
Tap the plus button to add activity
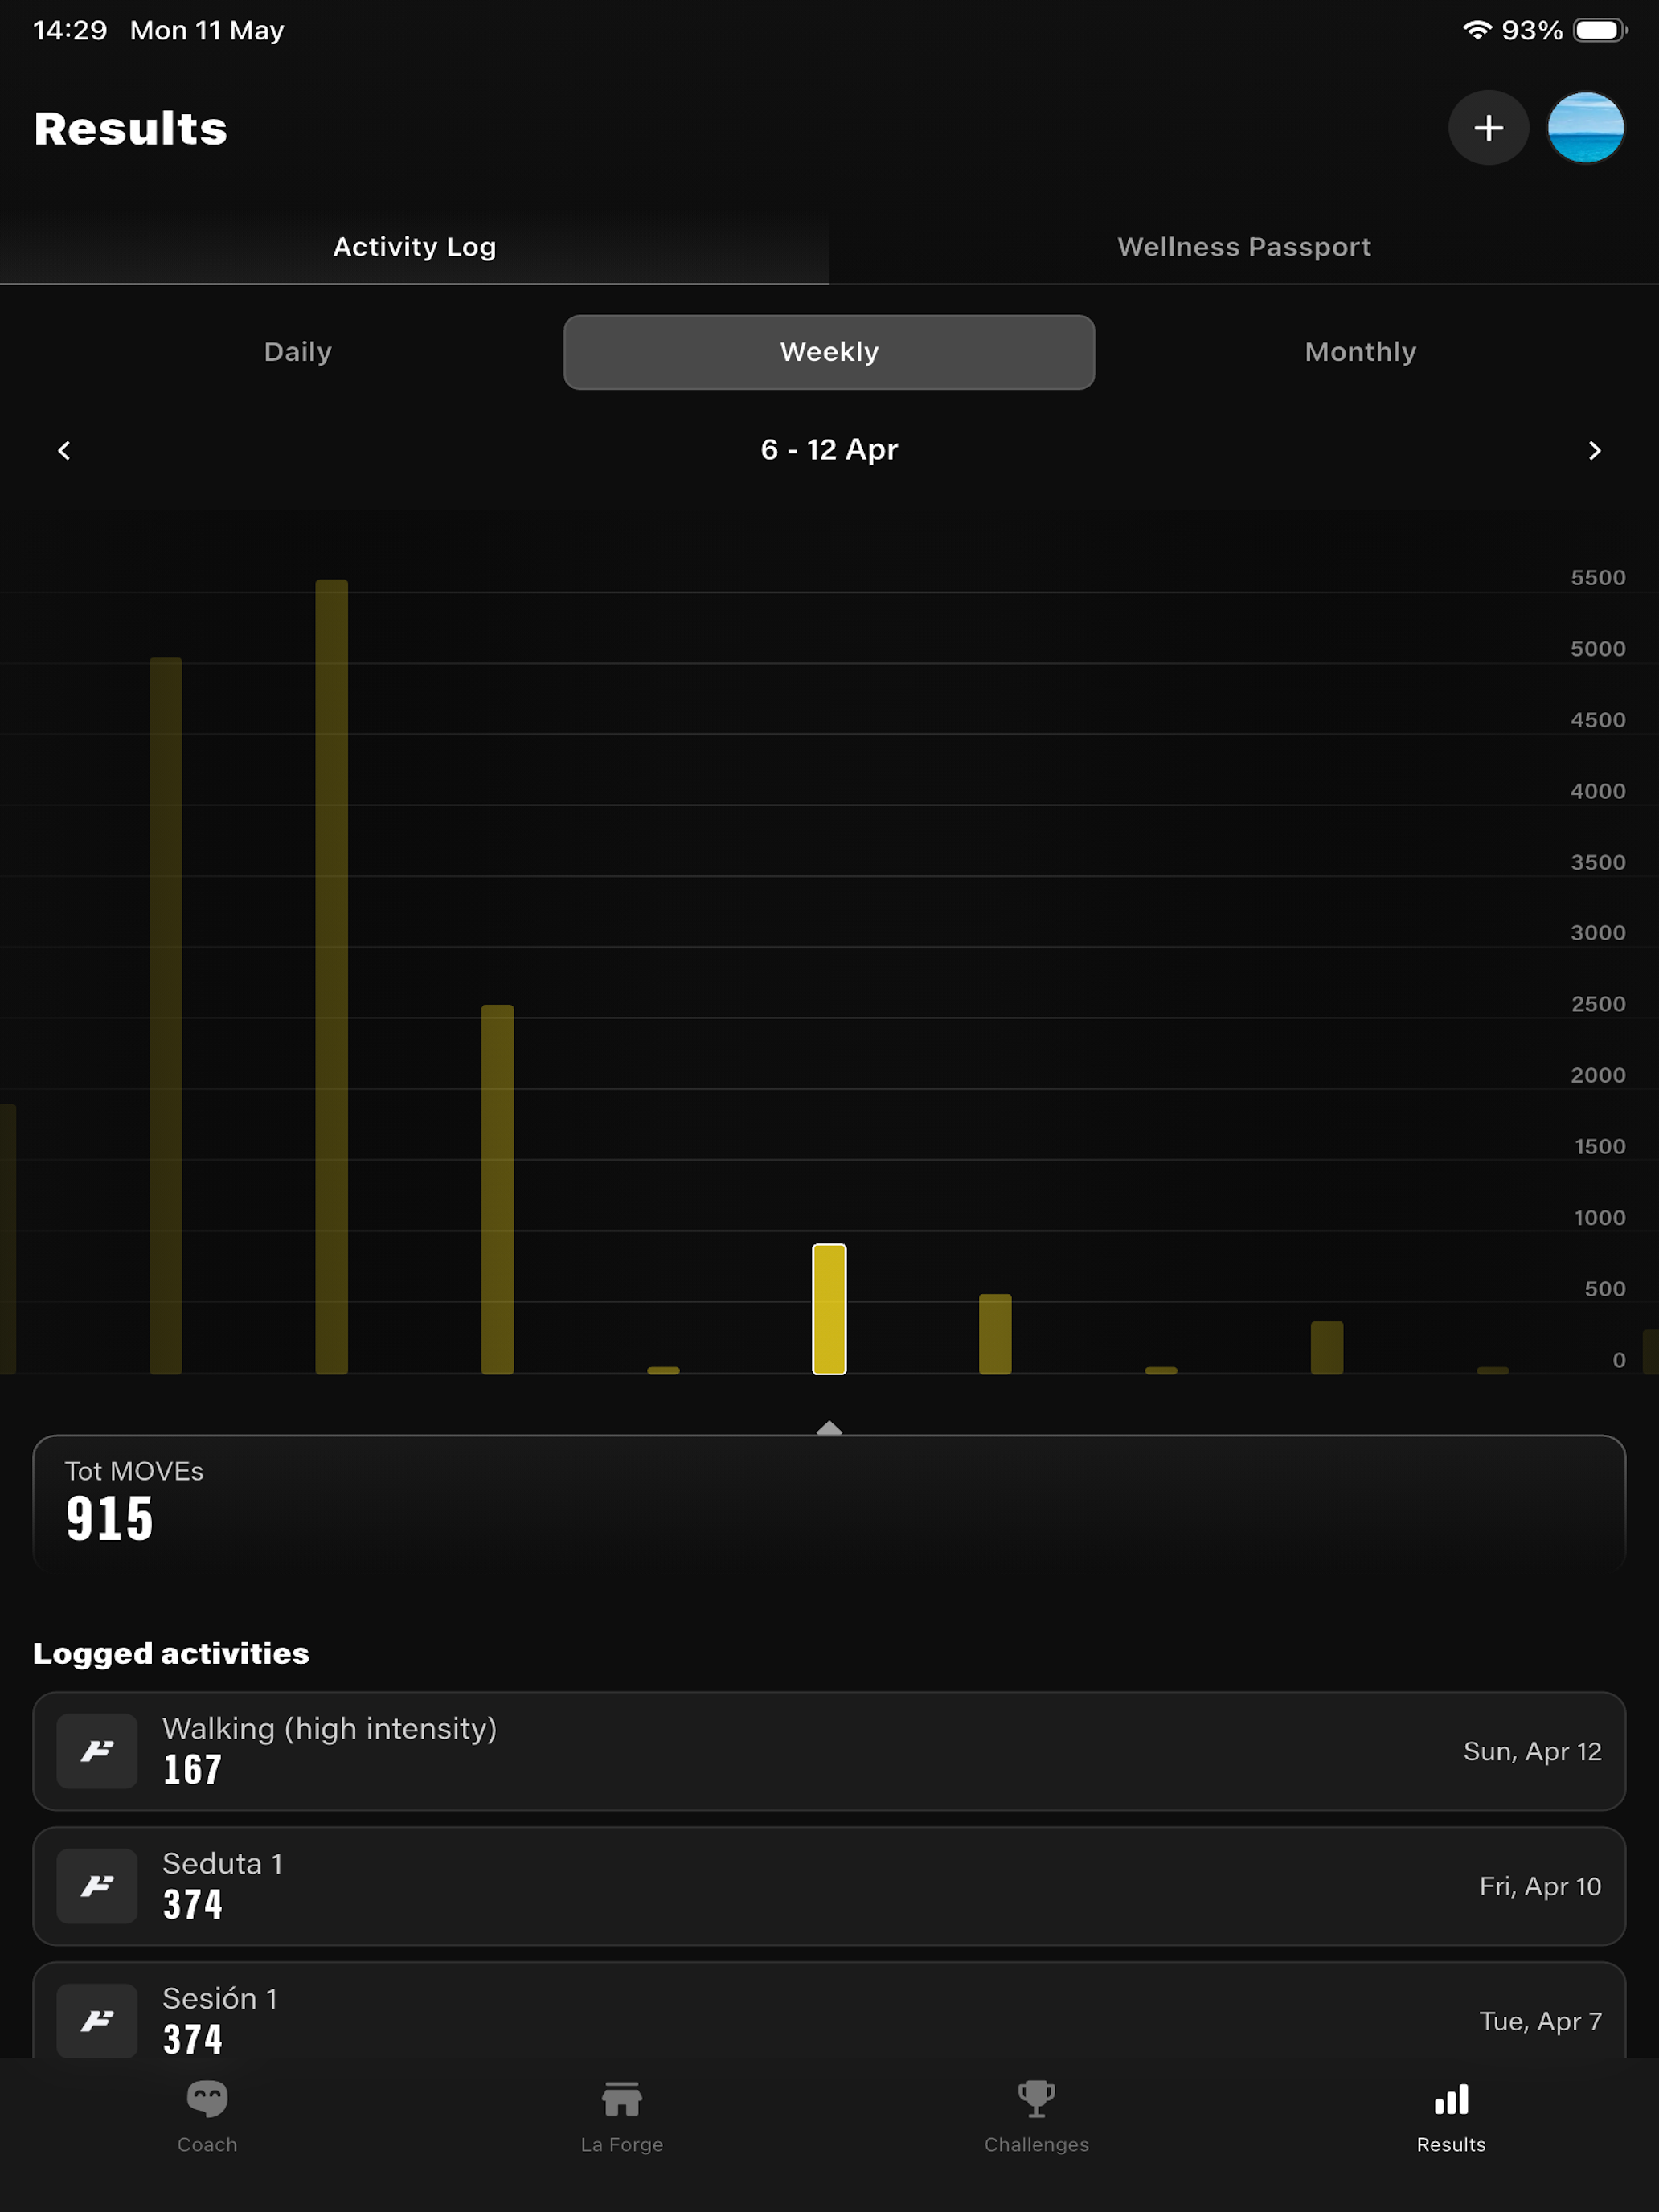pyautogui.click(x=1488, y=128)
